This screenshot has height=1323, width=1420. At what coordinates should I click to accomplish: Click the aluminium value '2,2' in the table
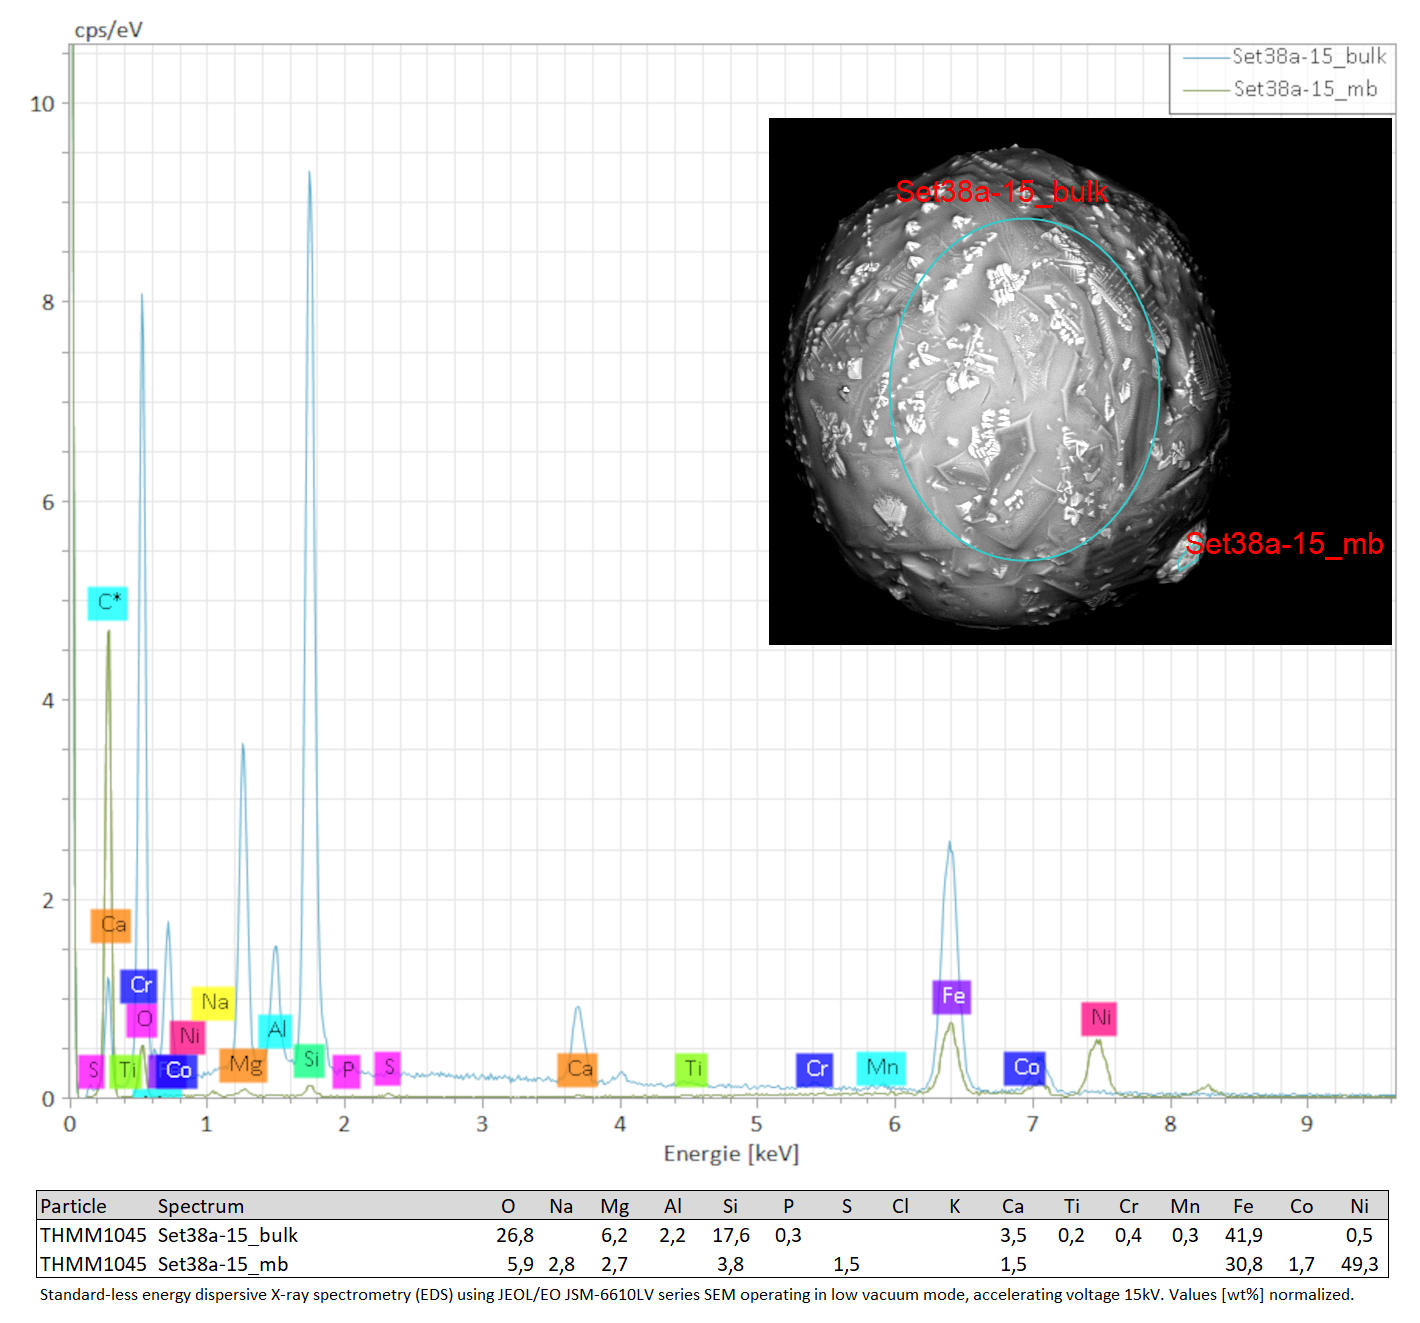[x=673, y=1236]
